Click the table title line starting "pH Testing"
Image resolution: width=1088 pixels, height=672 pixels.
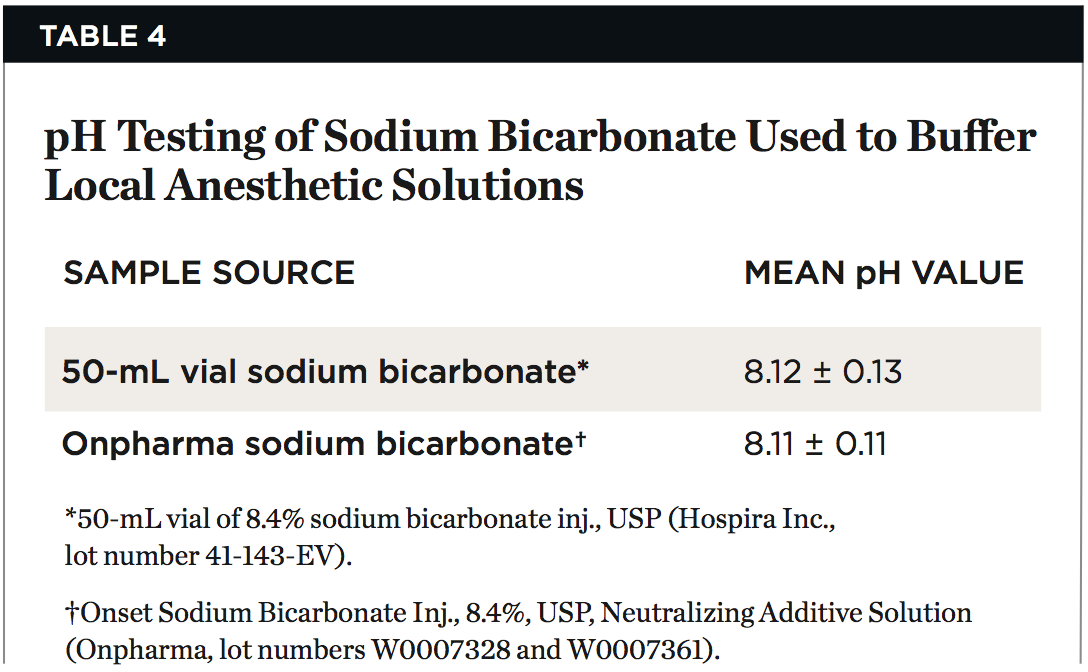(x=540, y=138)
